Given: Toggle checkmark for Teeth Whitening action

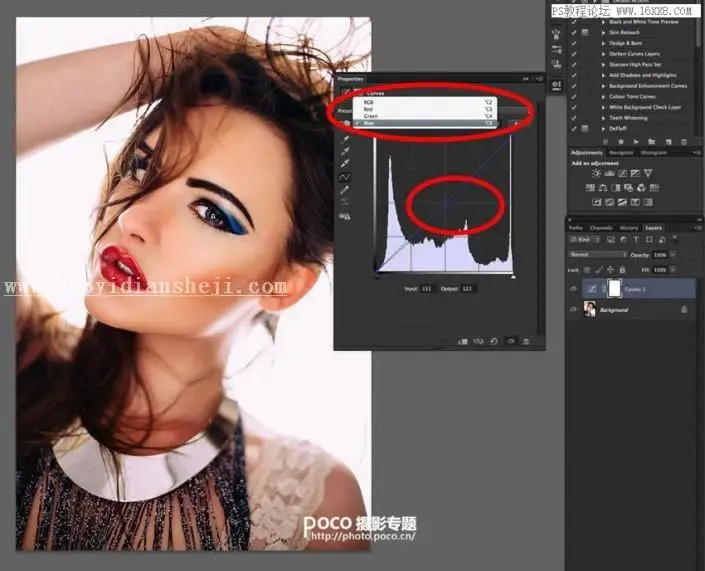Looking at the screenshot, I should [x=574, y=118].
